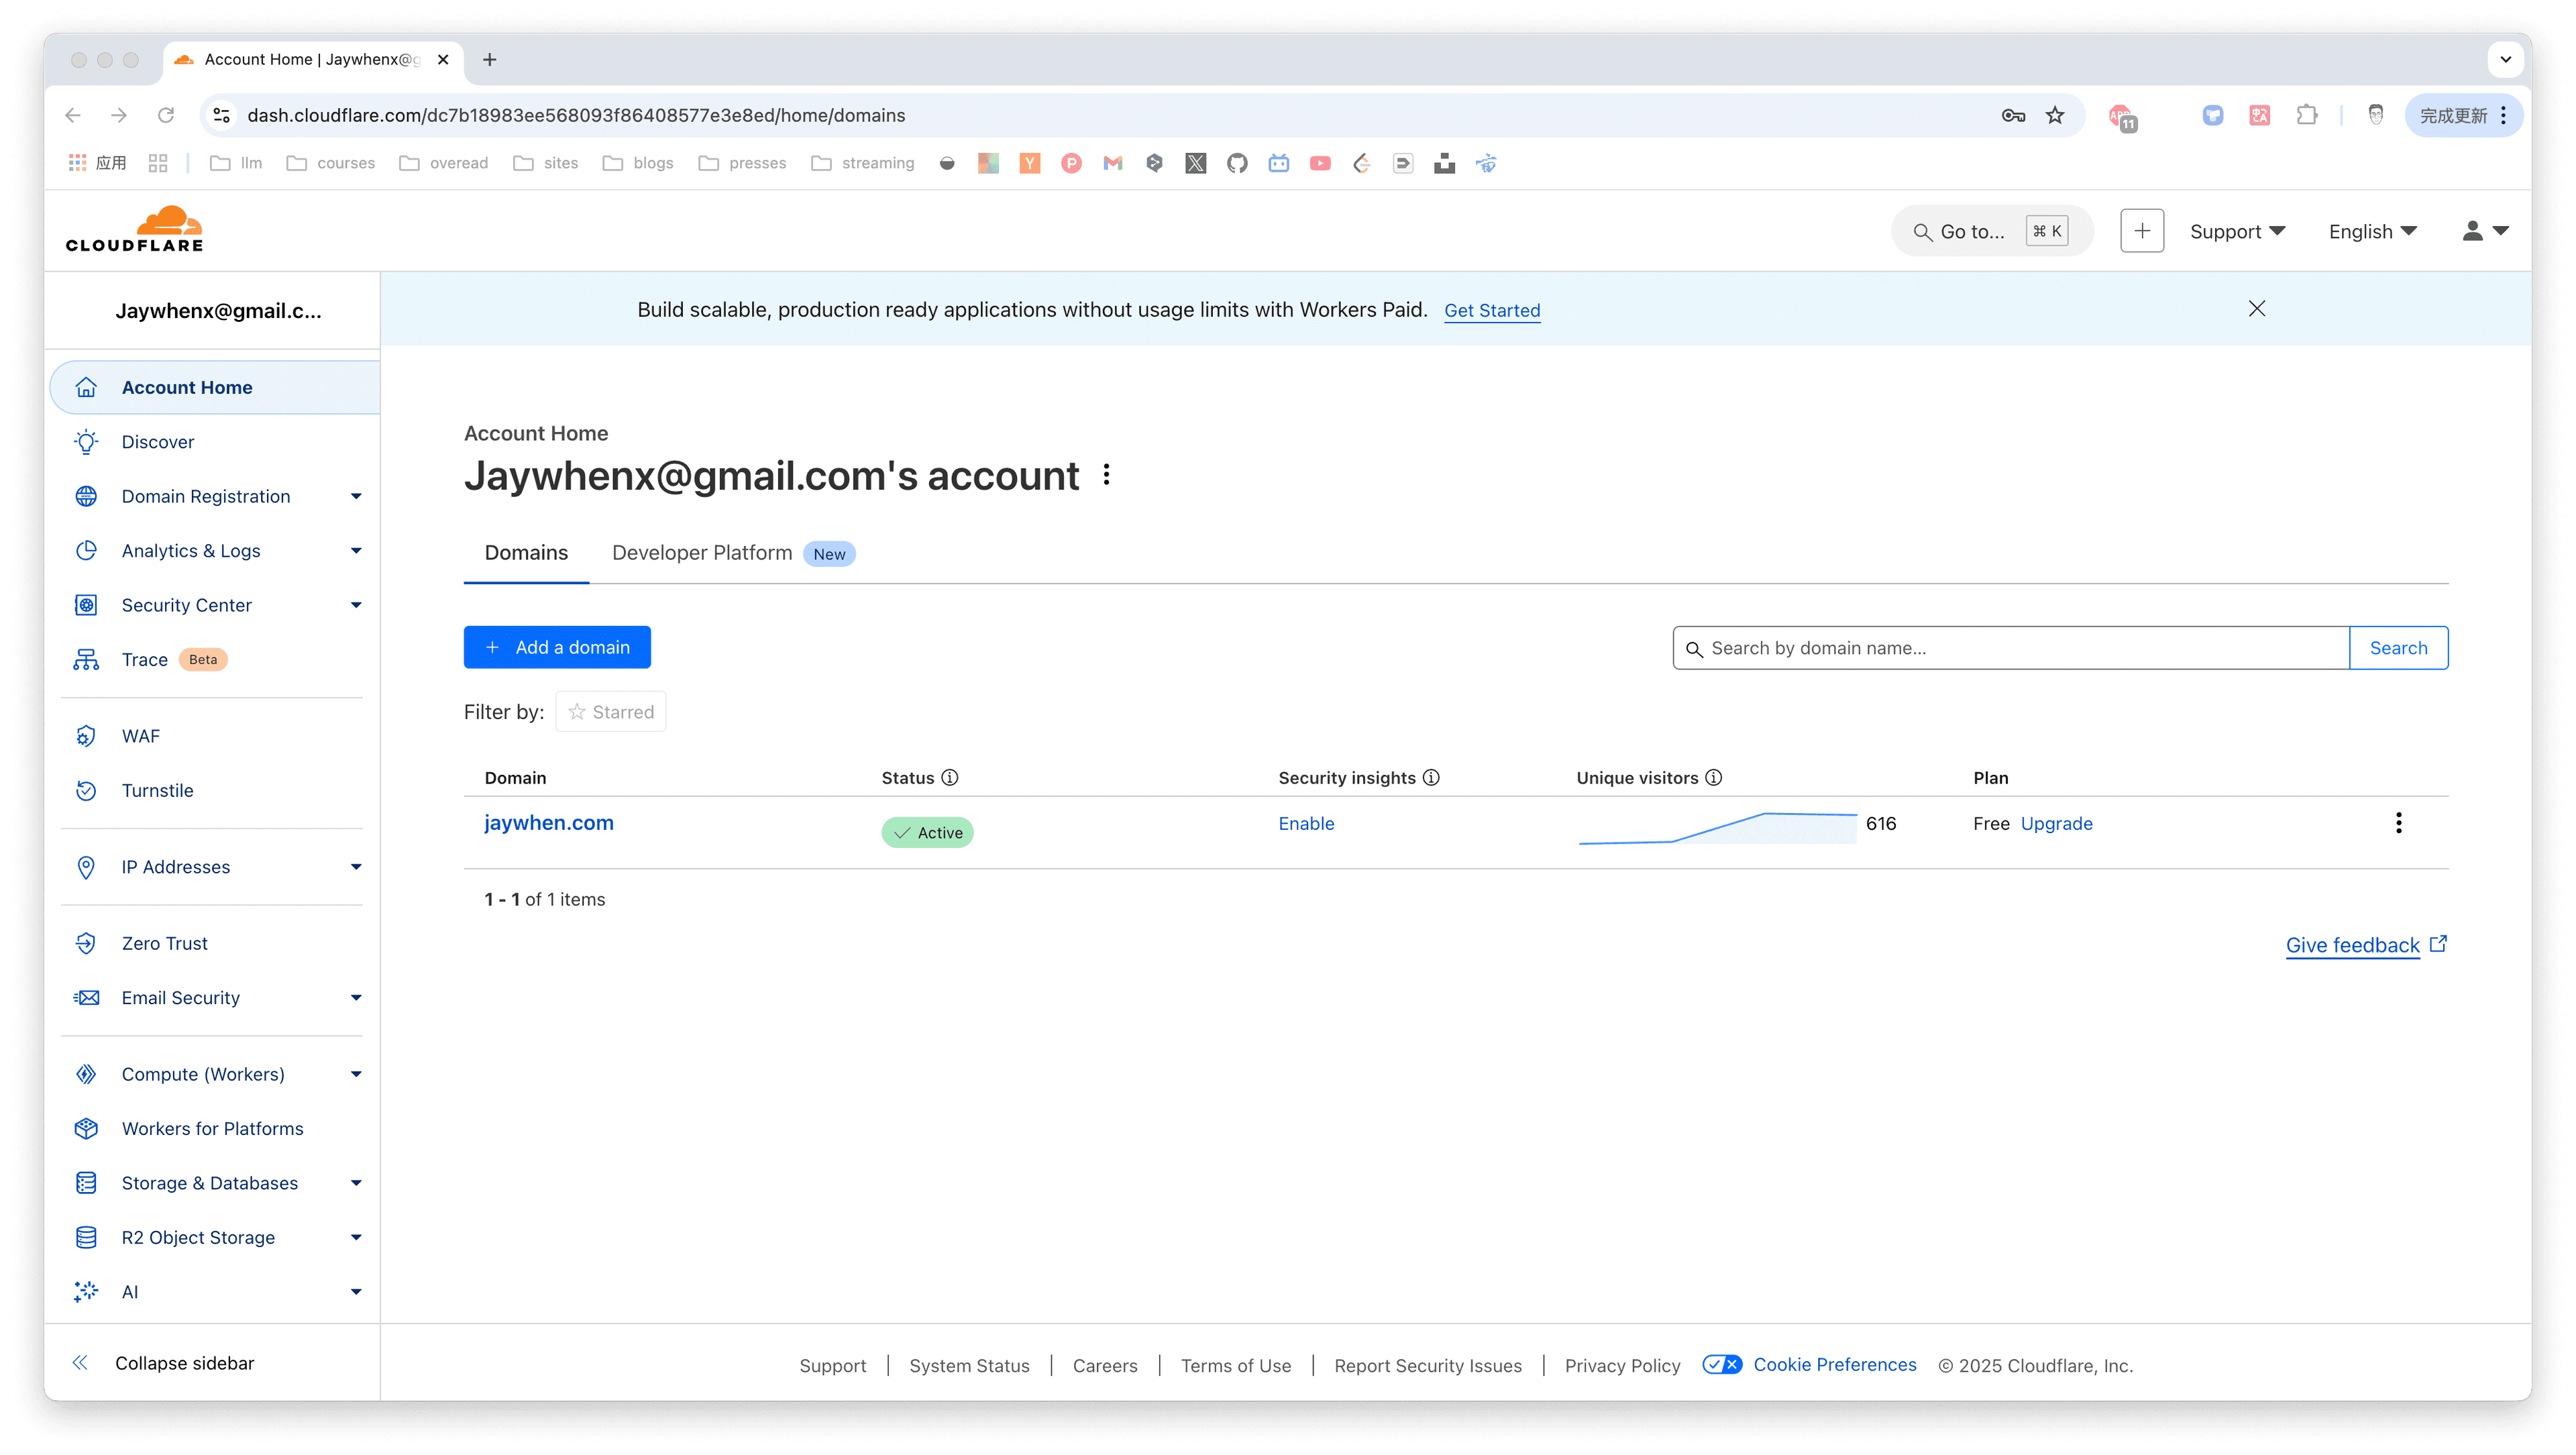Viewport: 2576px width, 1455px height.
Task: Click the Storage & Databases icon
Action: tap(86, 1183)
